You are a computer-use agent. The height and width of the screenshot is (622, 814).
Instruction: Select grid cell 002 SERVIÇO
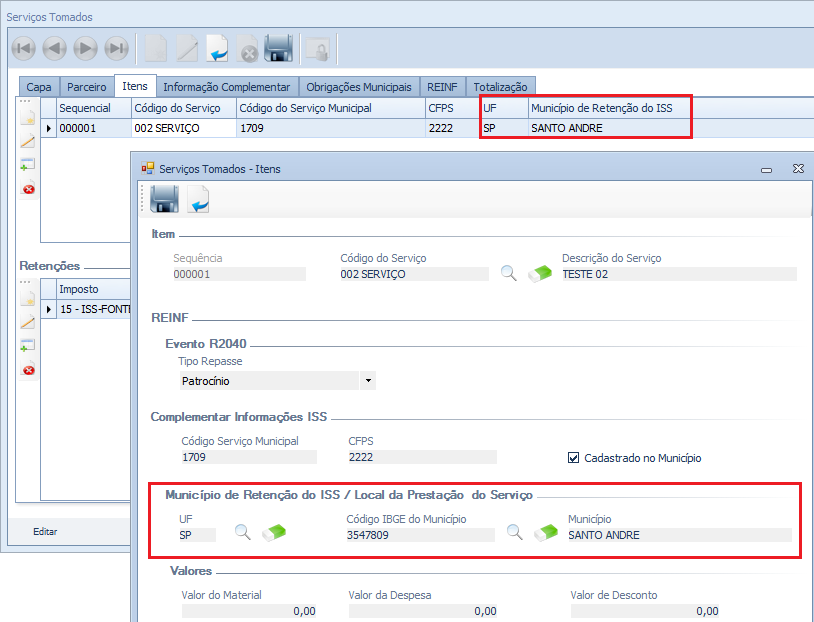point(183,128)
